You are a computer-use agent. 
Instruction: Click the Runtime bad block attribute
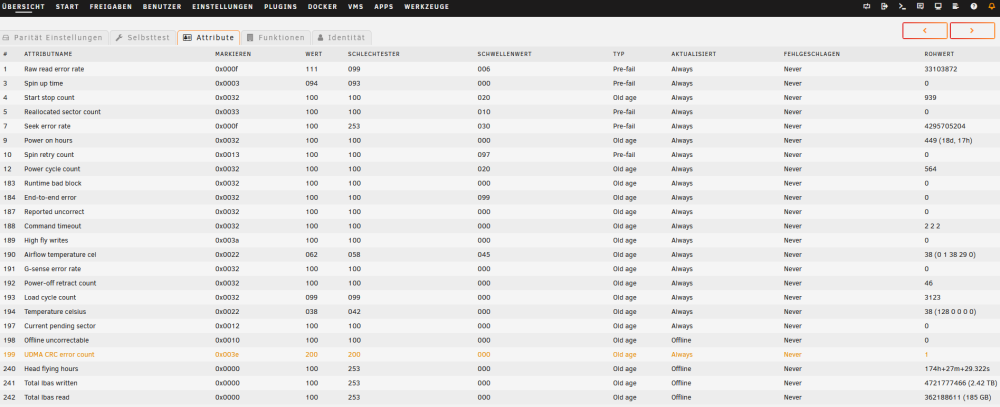tap(53, 183)
